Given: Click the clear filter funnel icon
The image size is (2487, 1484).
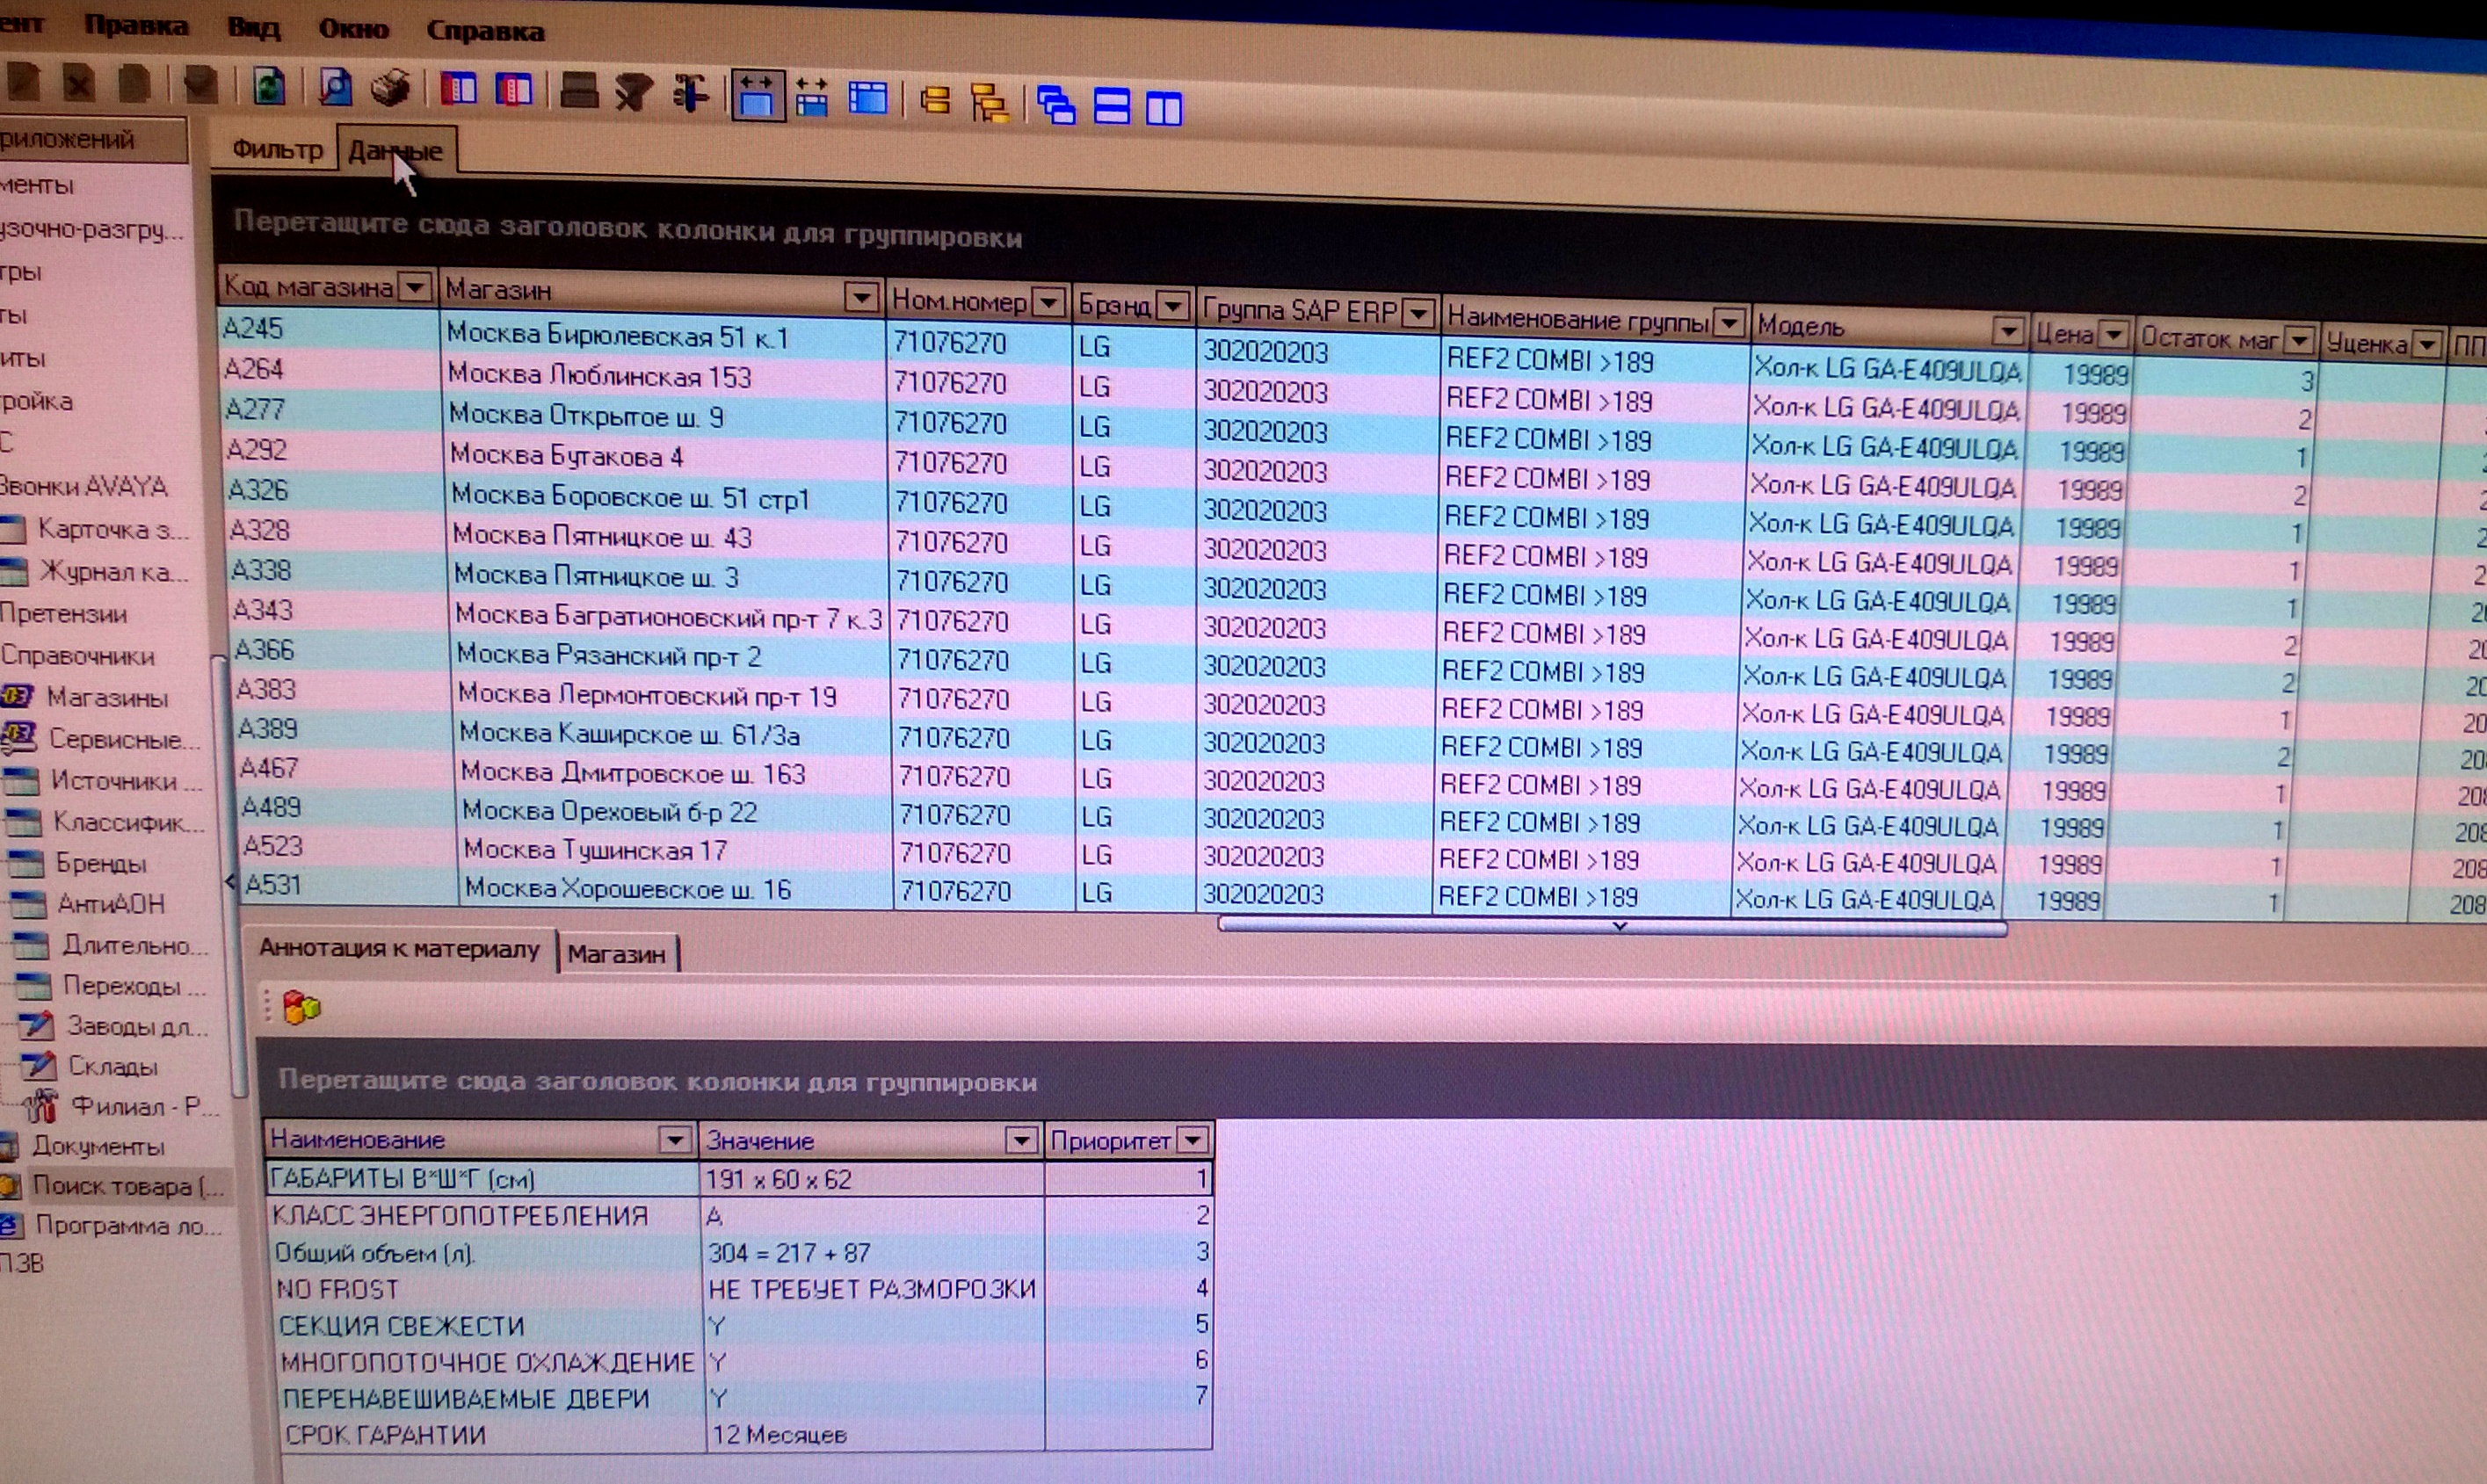Looking at the screenshot, I should click(634, 94).
